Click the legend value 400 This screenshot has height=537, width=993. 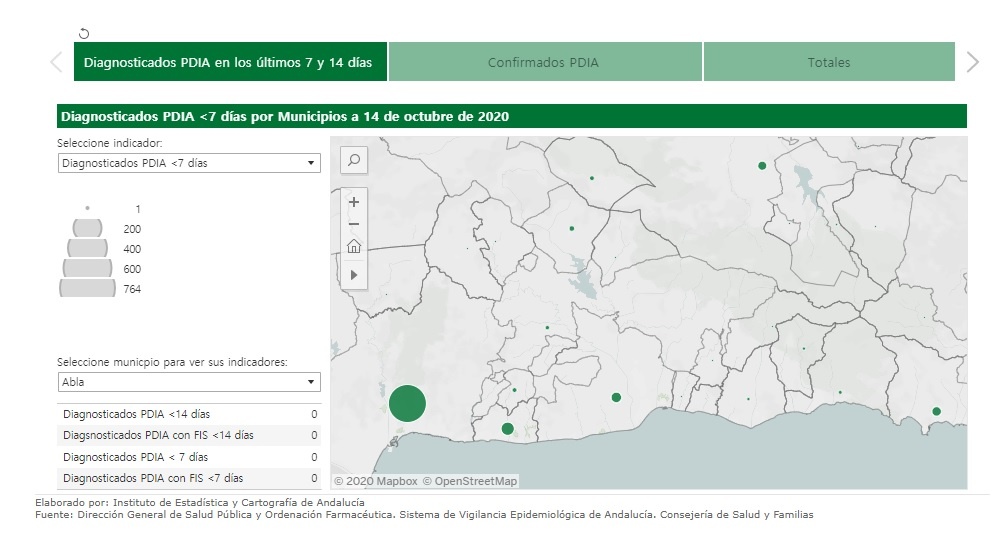[x=132, y=249]
